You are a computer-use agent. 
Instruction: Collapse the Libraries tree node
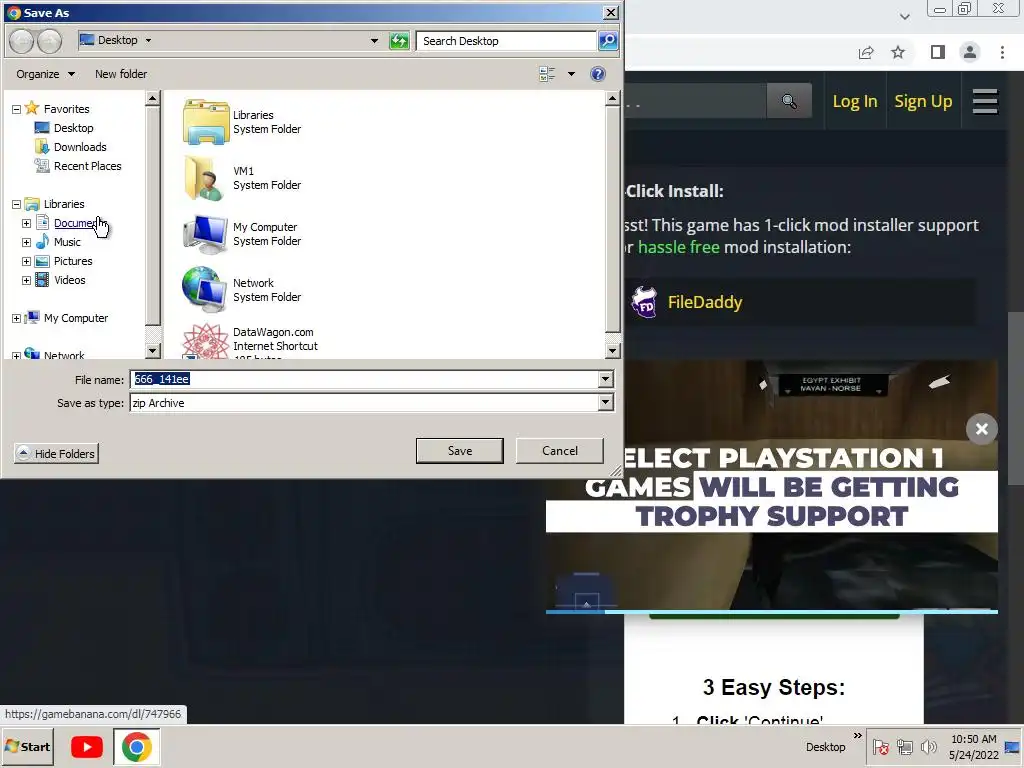pos(16,204)
